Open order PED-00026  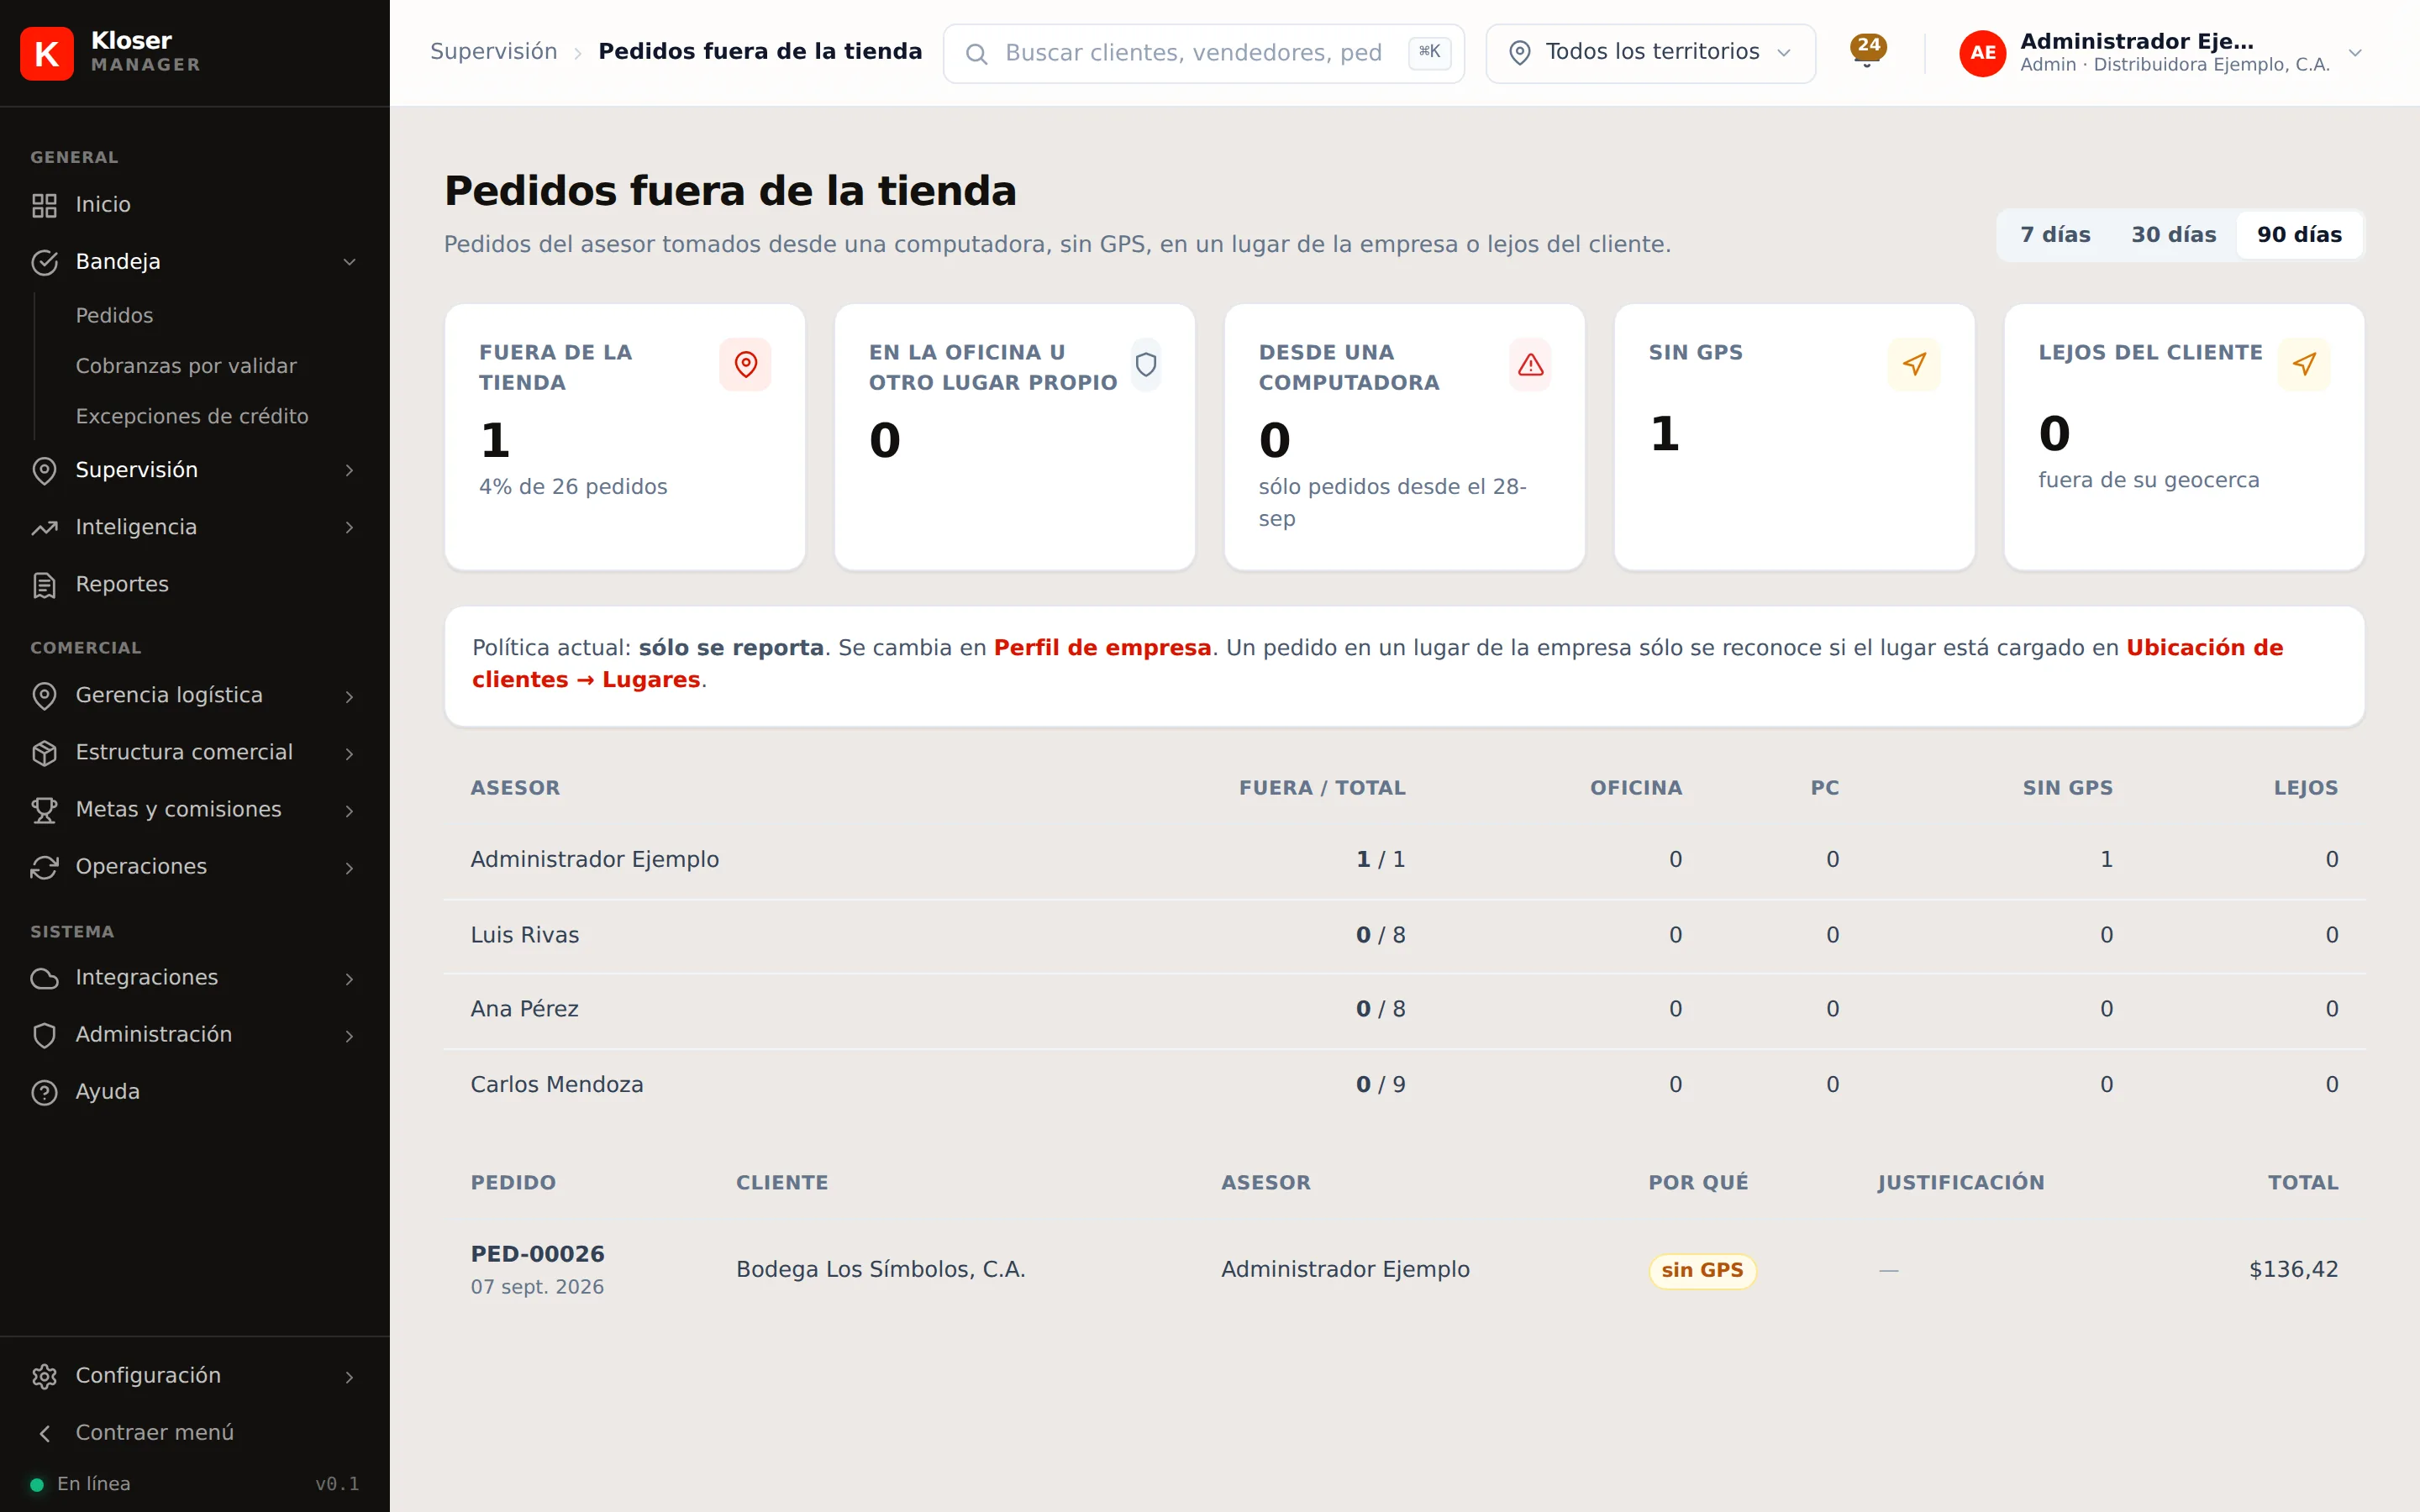[x=537, y=1254]
